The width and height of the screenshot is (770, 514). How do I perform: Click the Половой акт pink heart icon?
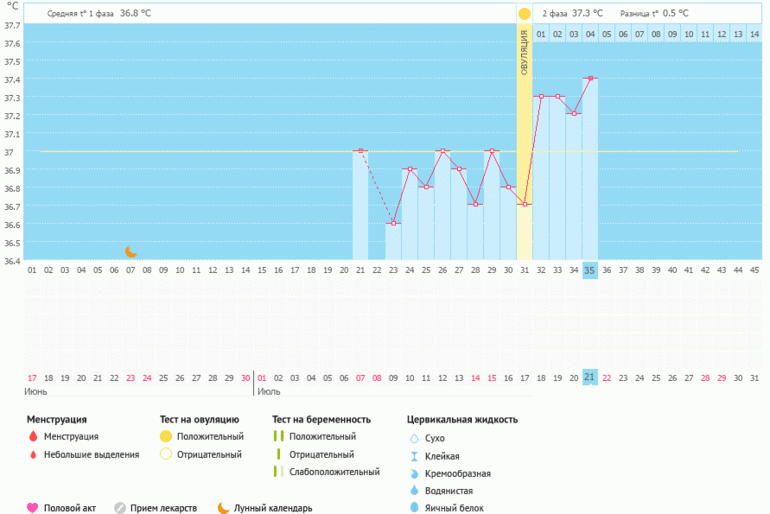(32, 507)
